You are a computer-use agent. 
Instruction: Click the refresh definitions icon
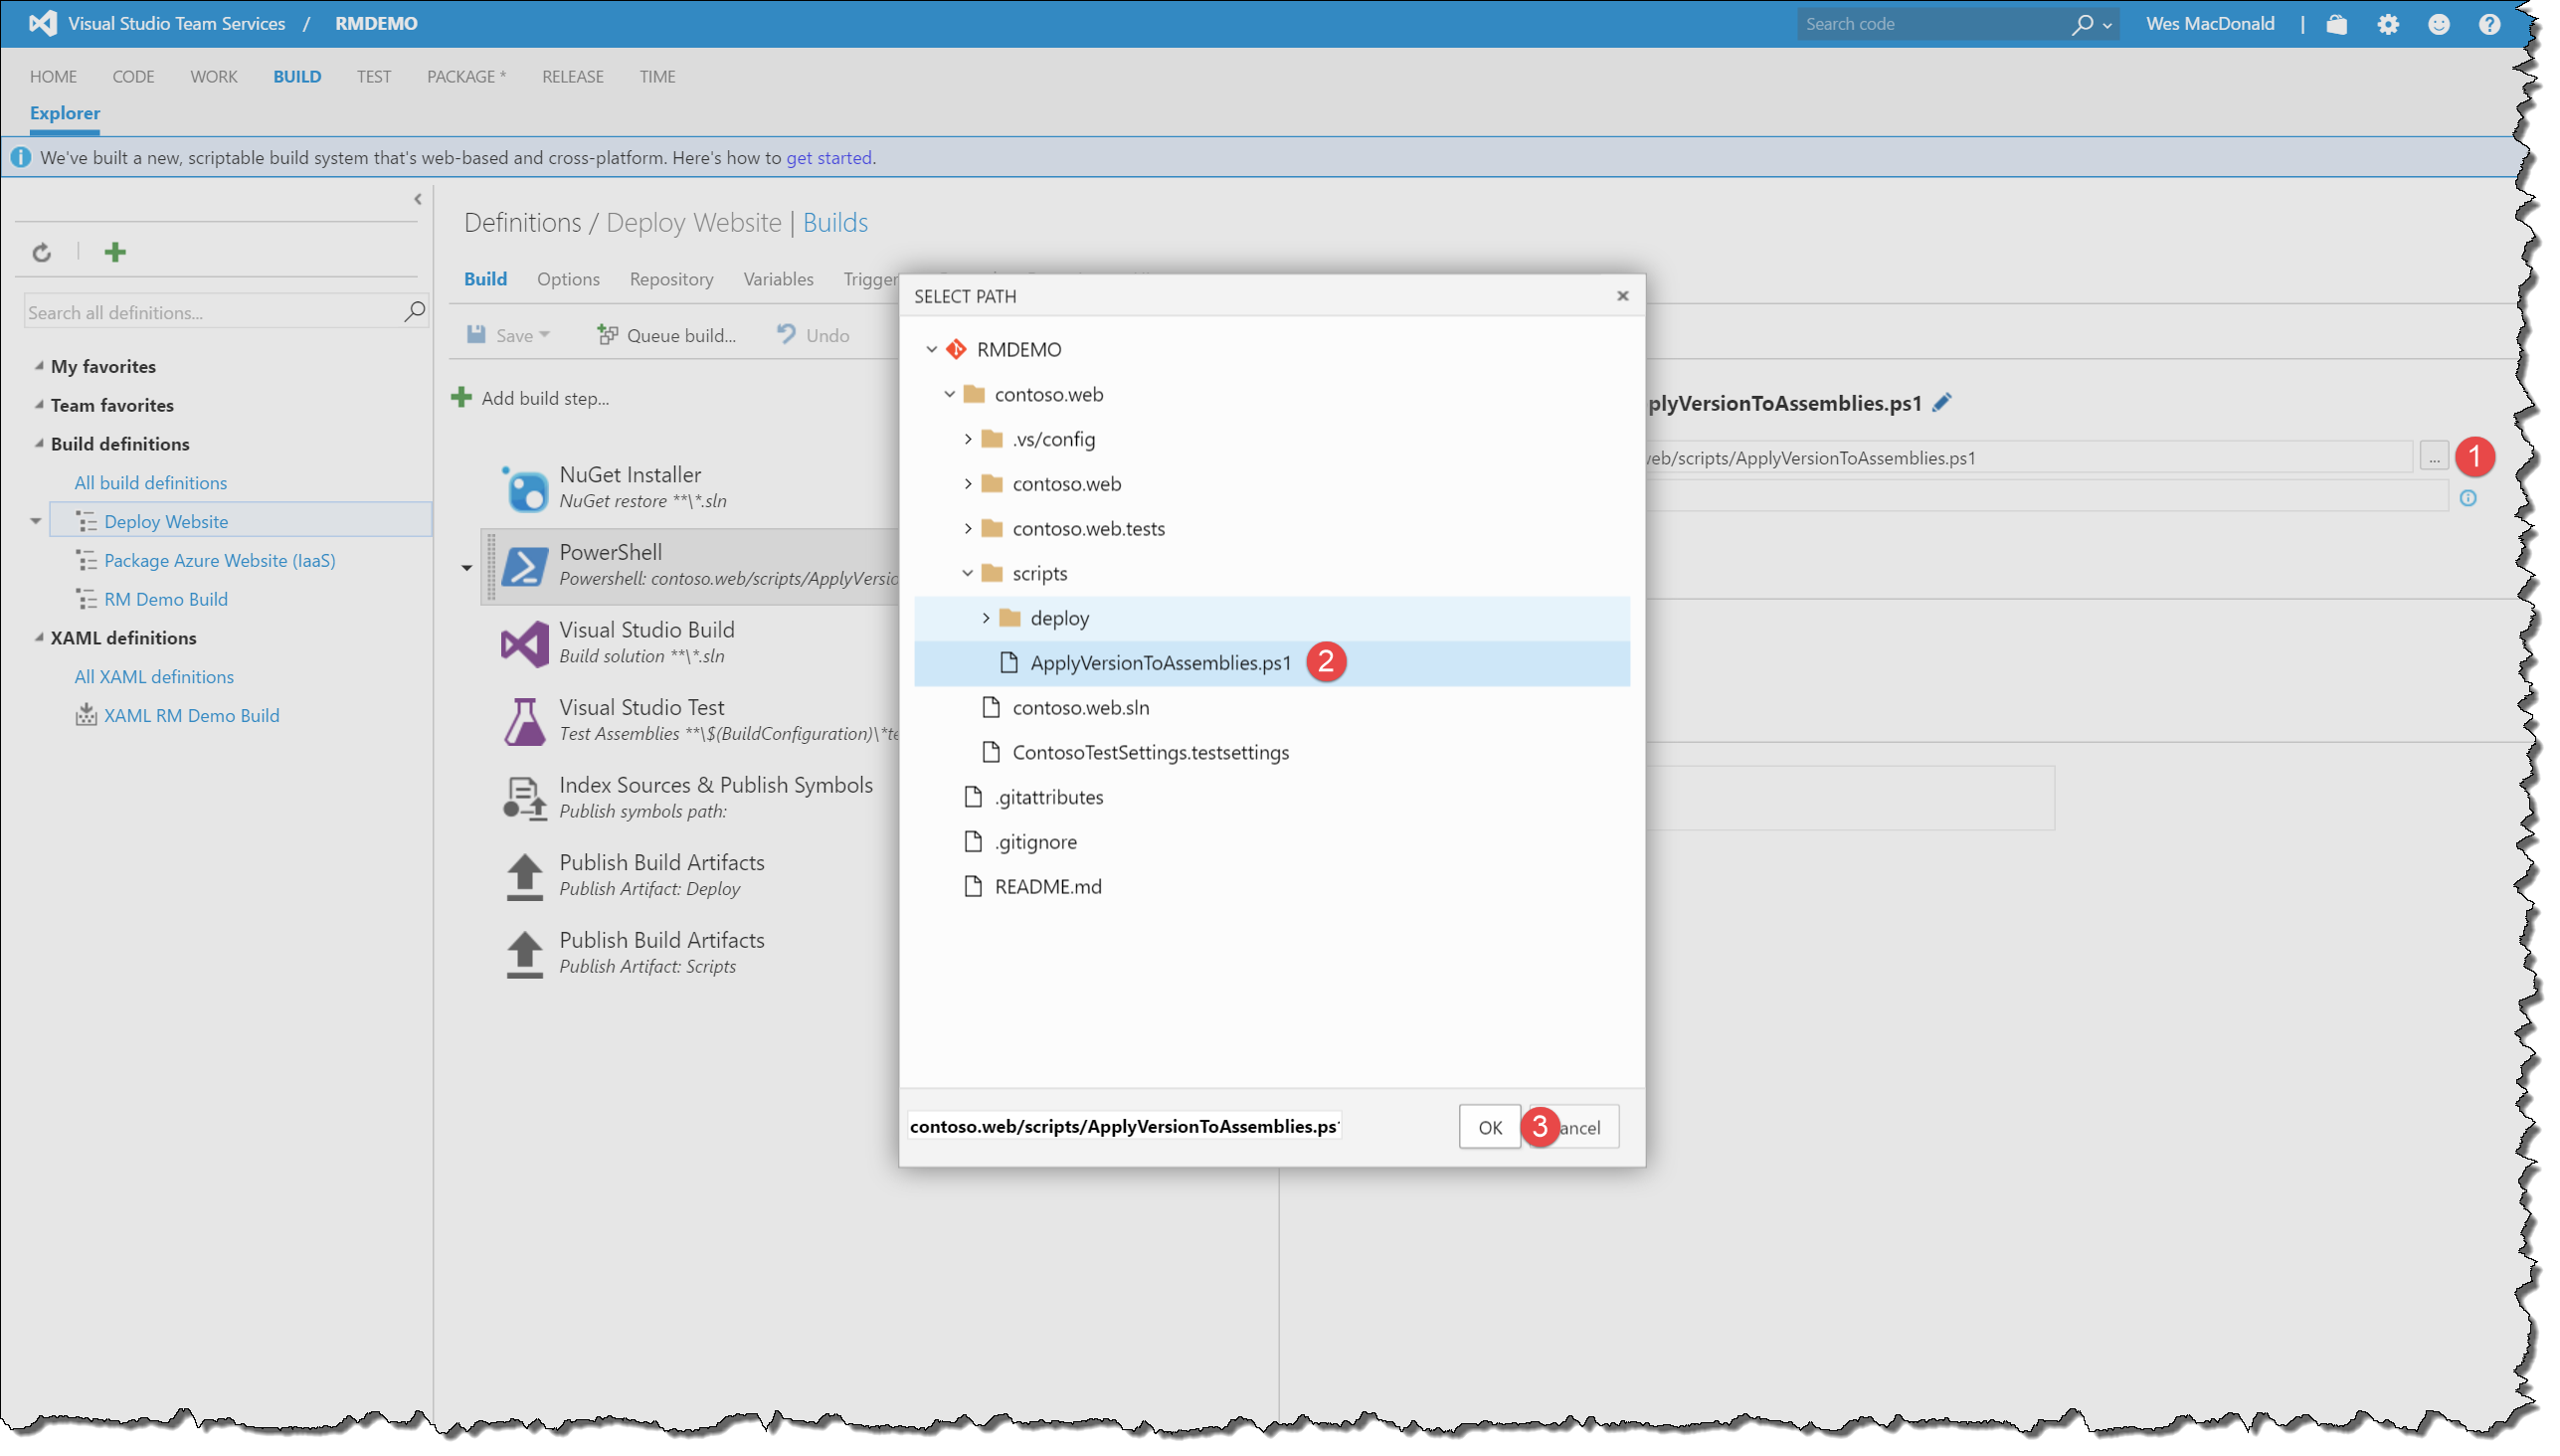point(41,252)
